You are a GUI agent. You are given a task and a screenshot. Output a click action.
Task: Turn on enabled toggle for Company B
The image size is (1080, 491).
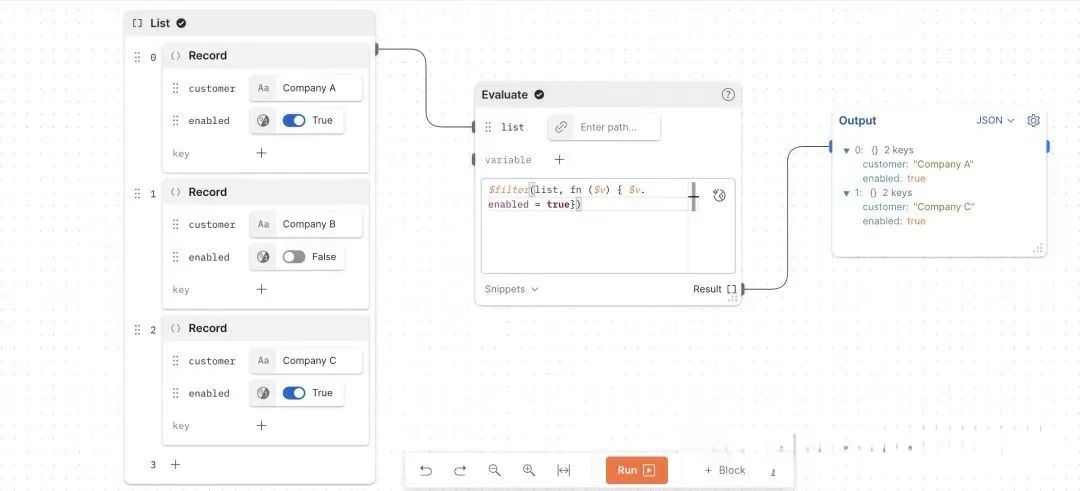(293, 257)
